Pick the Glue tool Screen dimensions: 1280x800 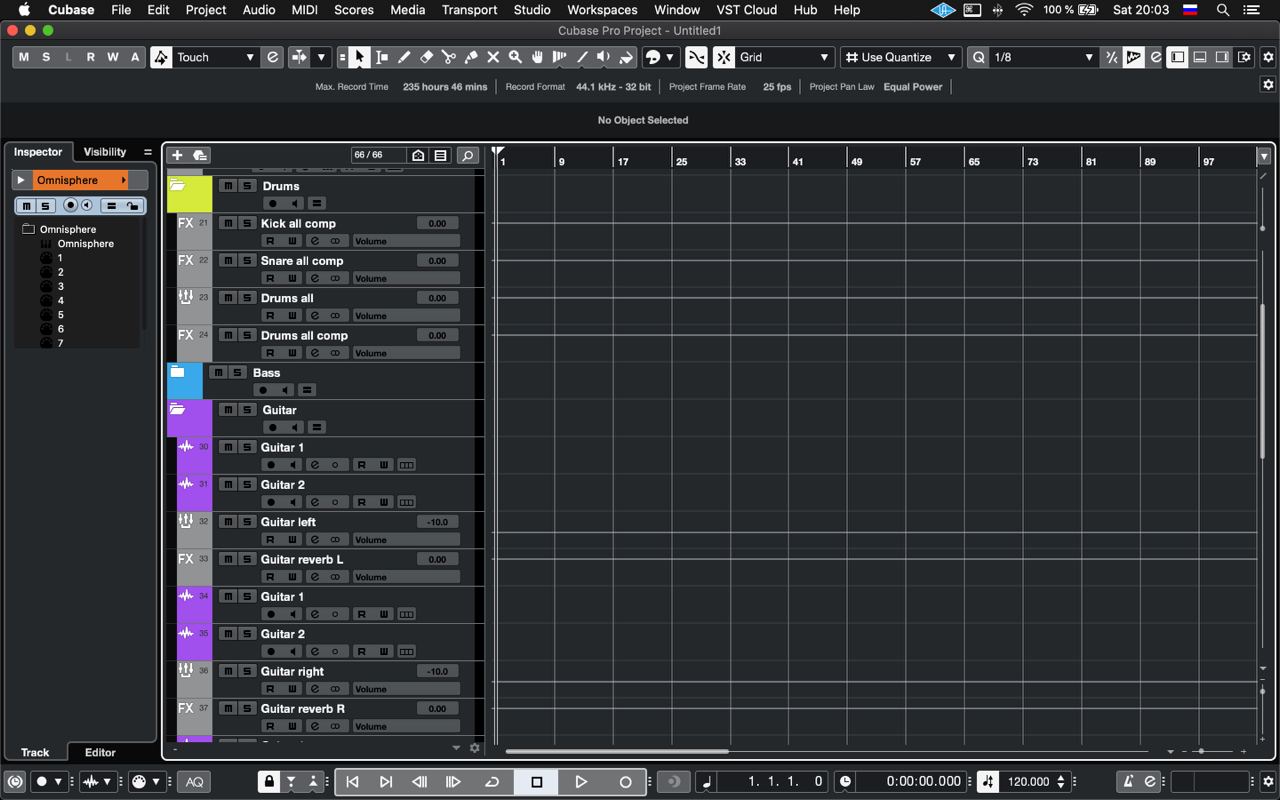(x=471, y=57)
